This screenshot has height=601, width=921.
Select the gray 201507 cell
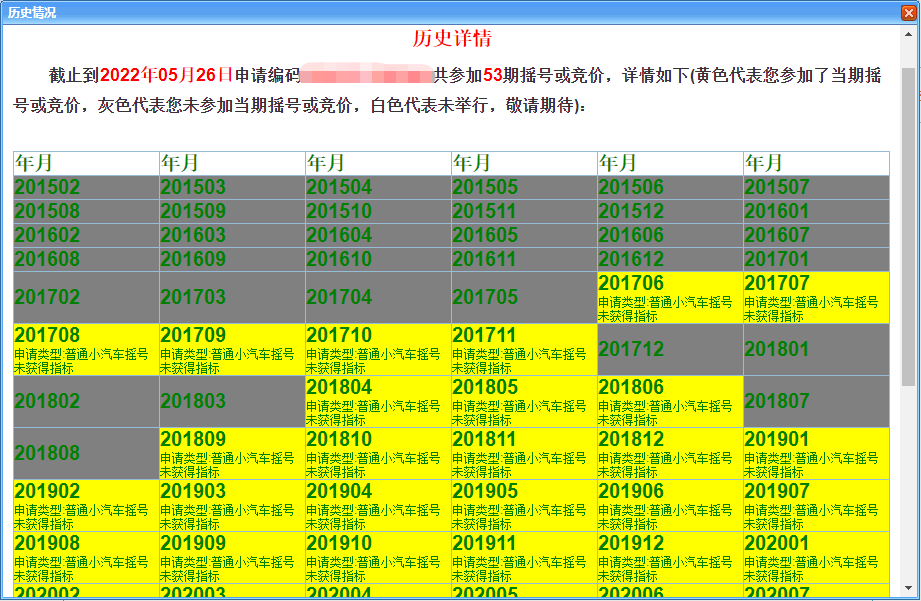coord(816,187)
